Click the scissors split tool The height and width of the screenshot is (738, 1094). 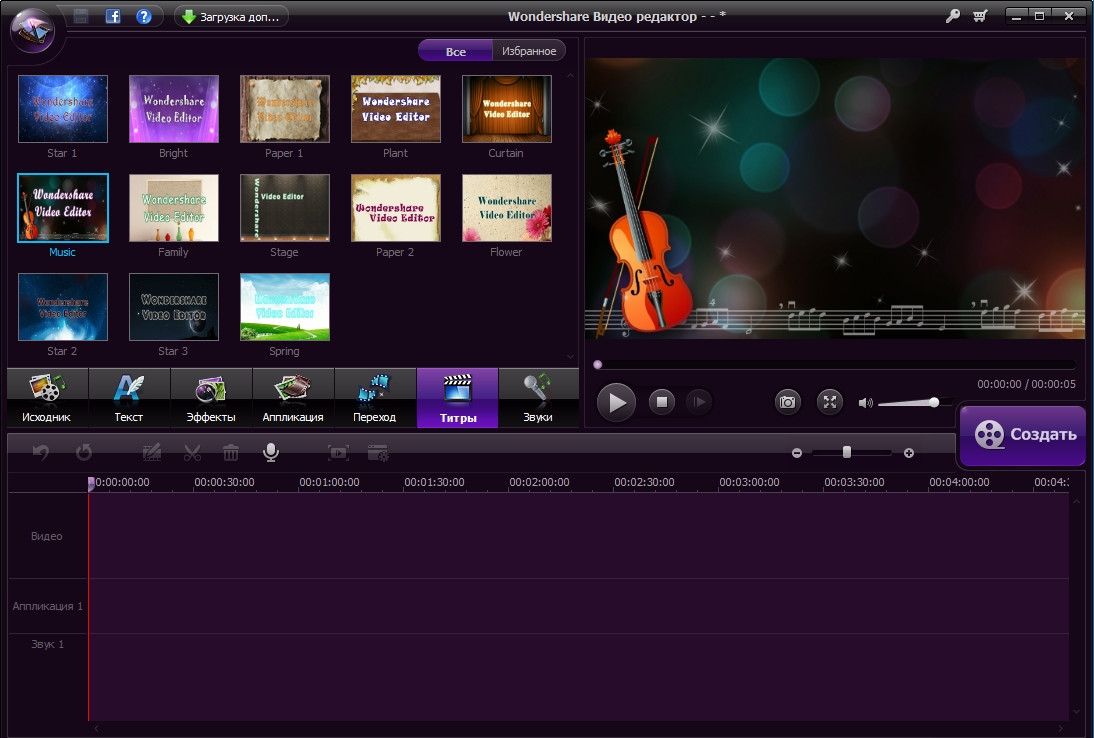193,453
